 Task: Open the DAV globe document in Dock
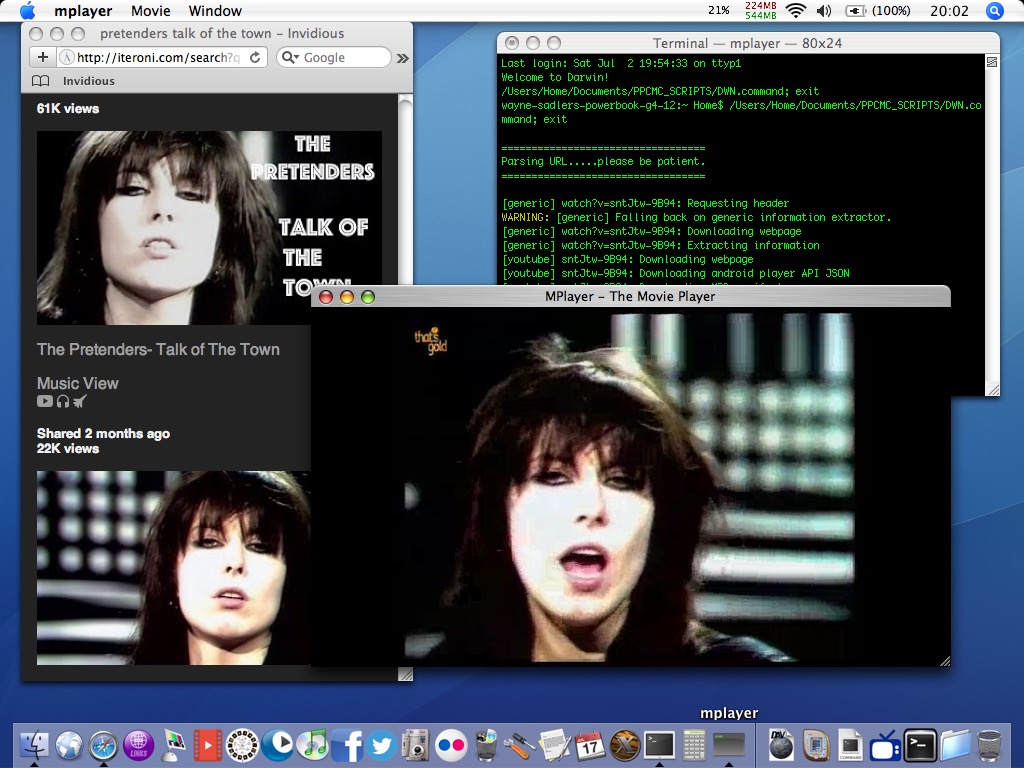coord(780,745)
